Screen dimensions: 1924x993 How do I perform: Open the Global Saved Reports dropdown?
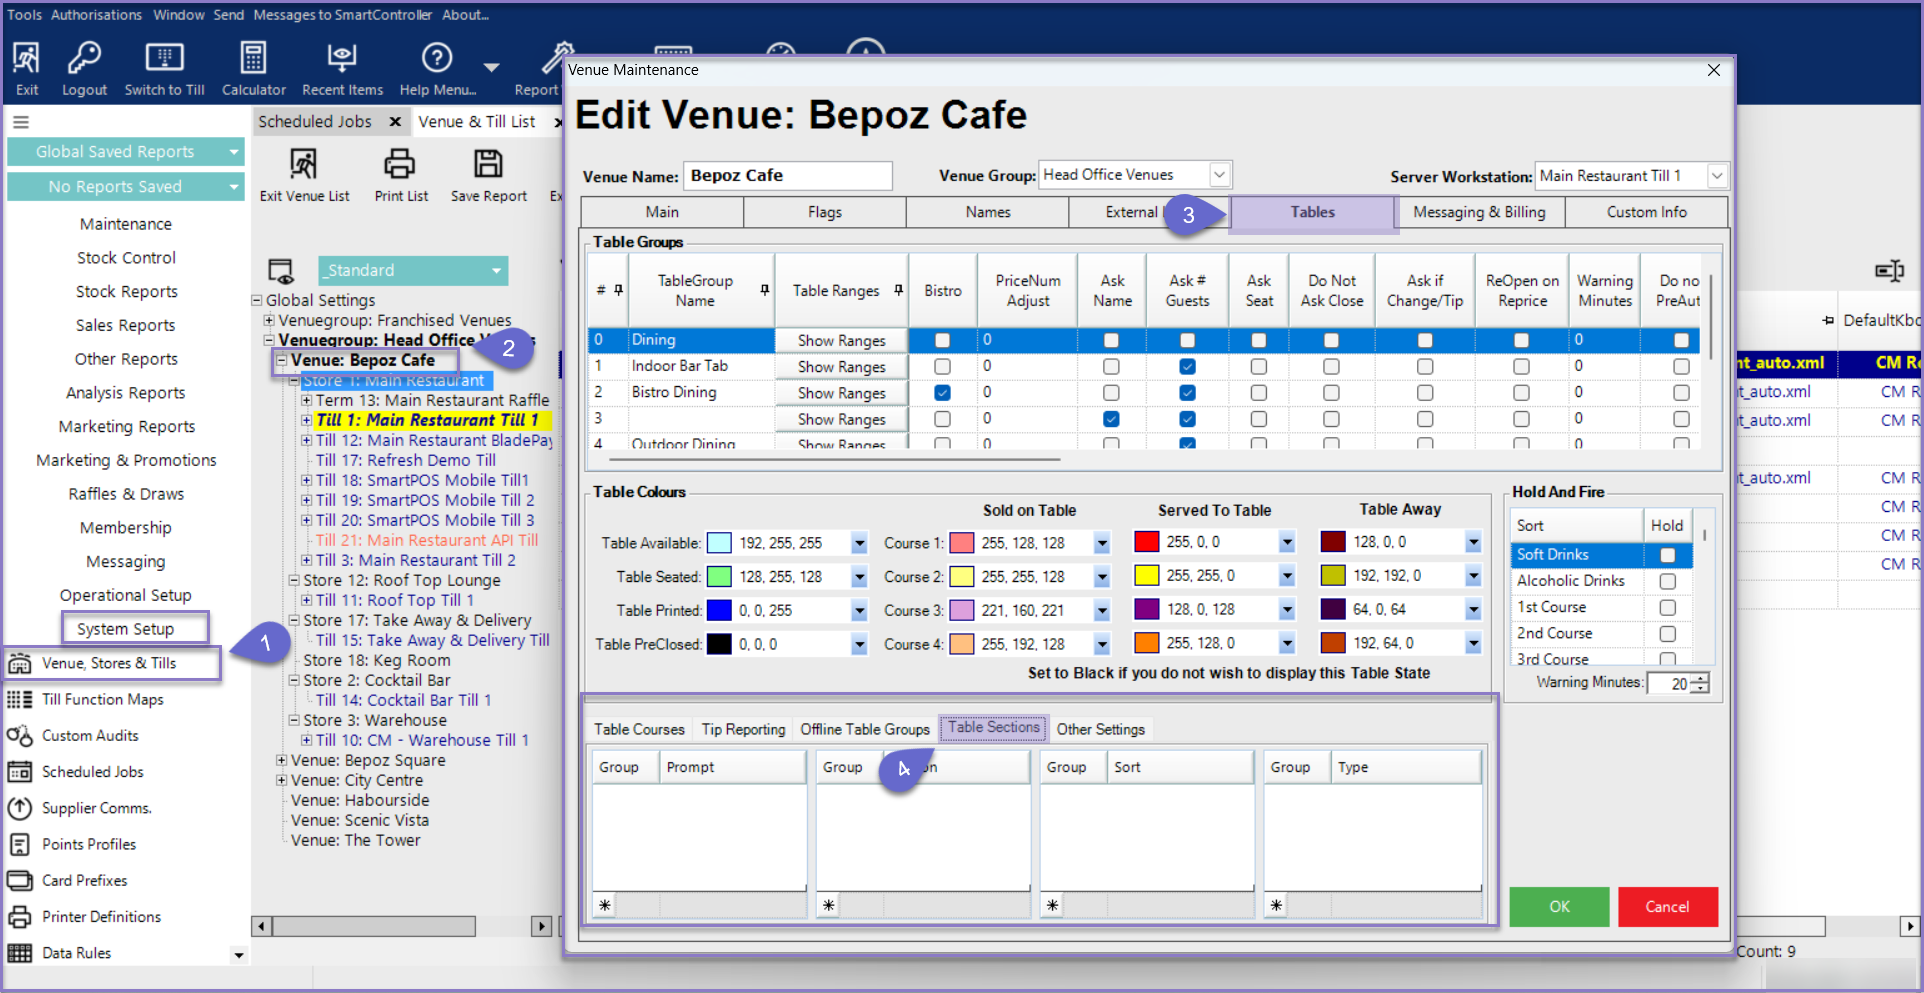pyautogui.click(x=234, y=152)
